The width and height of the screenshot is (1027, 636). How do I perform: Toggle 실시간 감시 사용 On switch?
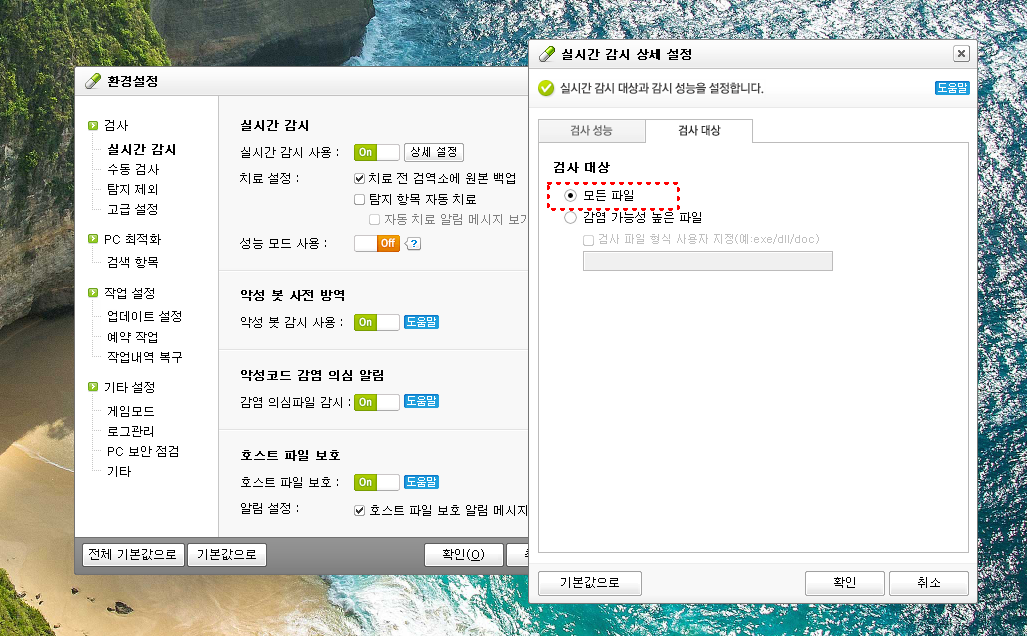(x=377, y=153)
